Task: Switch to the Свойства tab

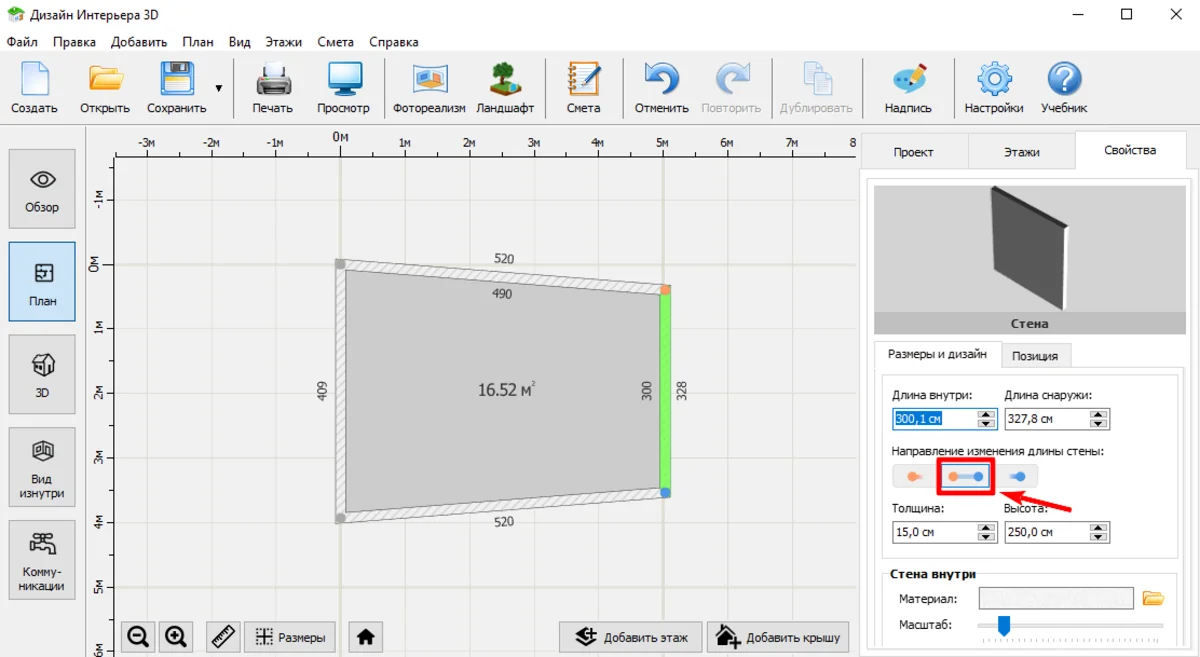Action: point(1130,150)
